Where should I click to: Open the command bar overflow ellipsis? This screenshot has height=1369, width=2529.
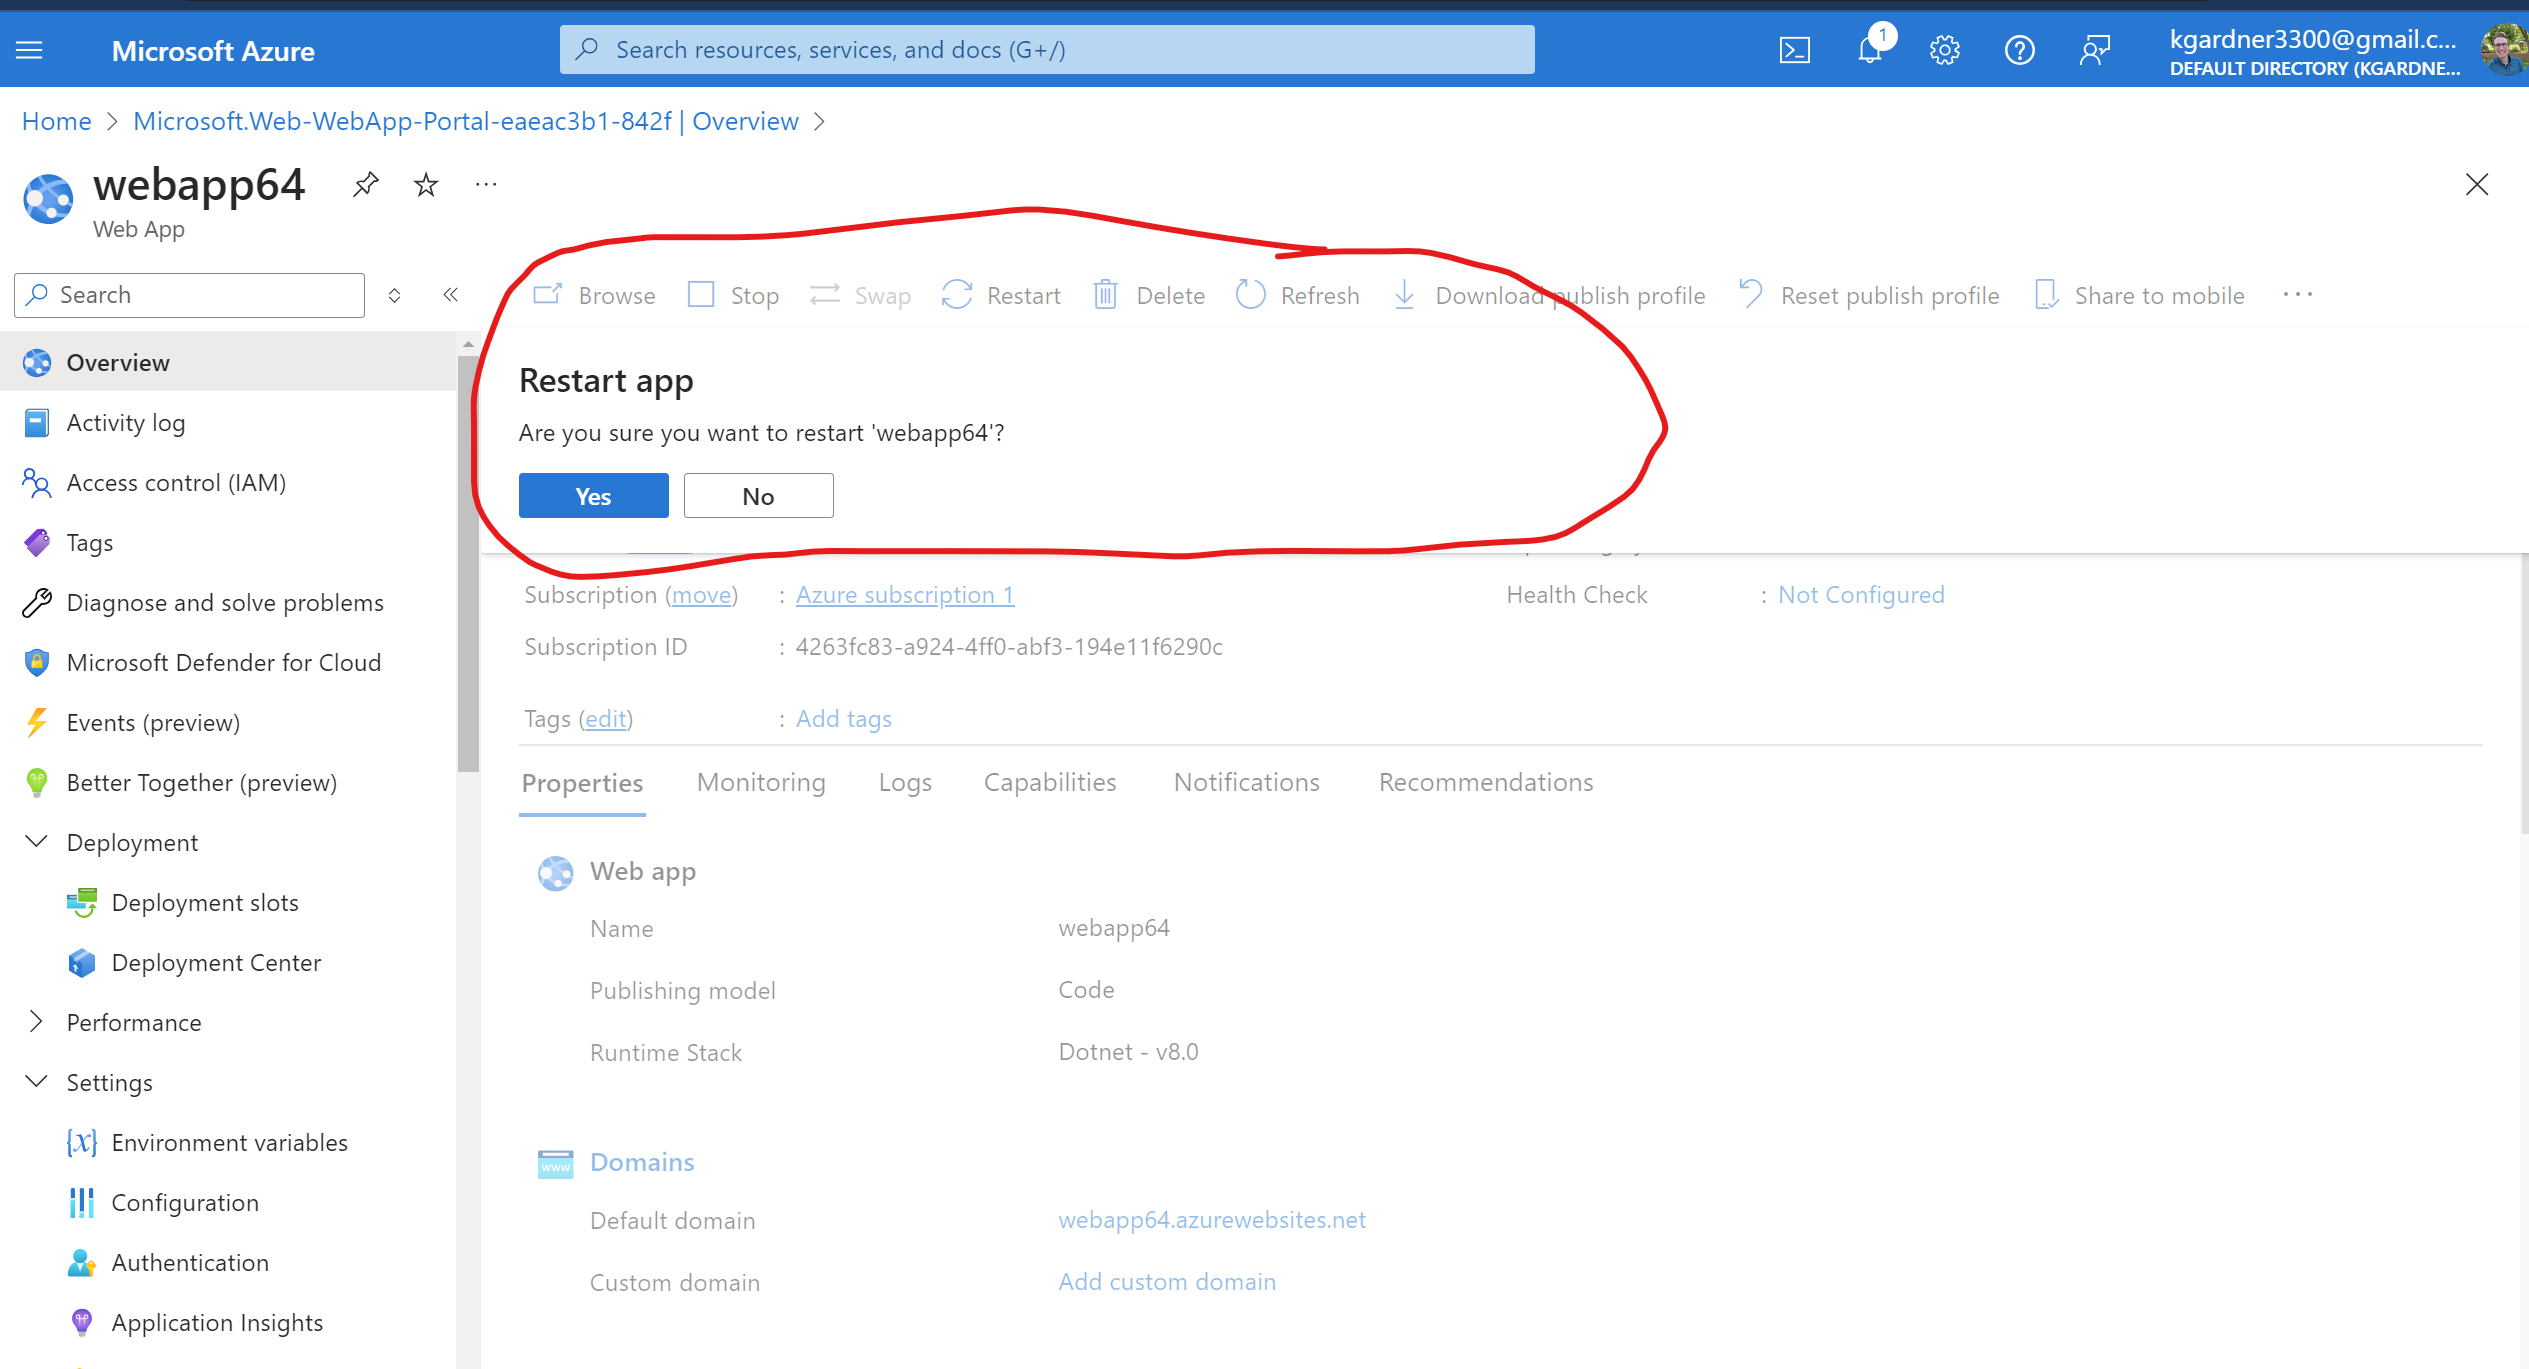(x=2298, y=294)
